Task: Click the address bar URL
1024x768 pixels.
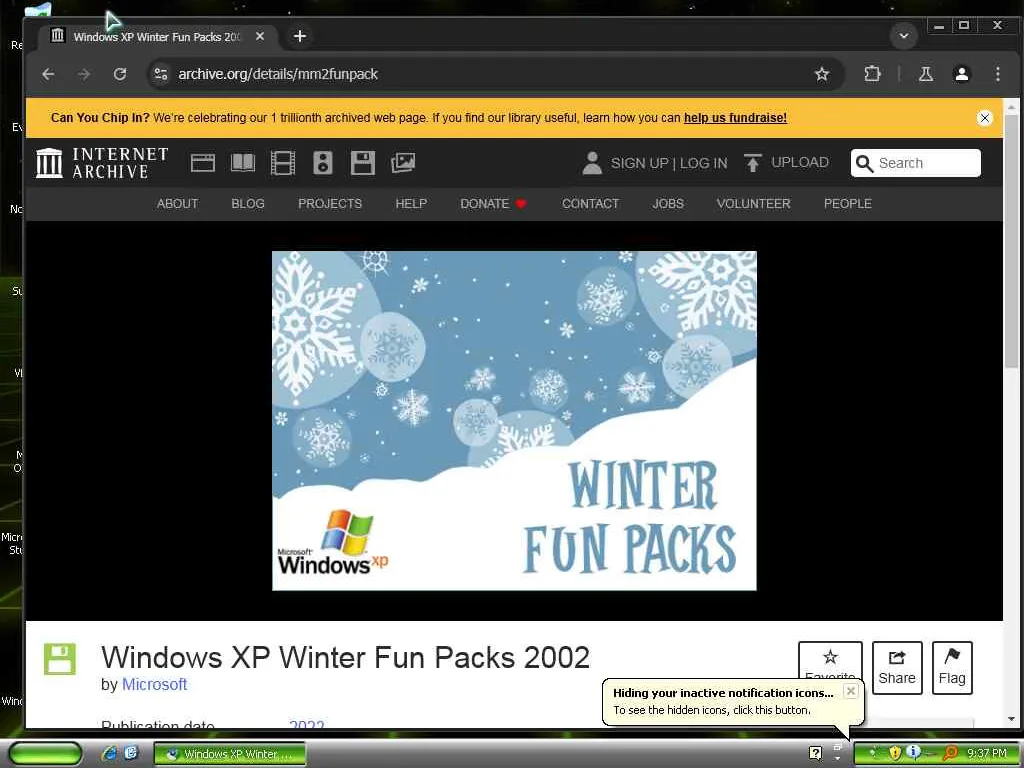Action: point(278,74)
